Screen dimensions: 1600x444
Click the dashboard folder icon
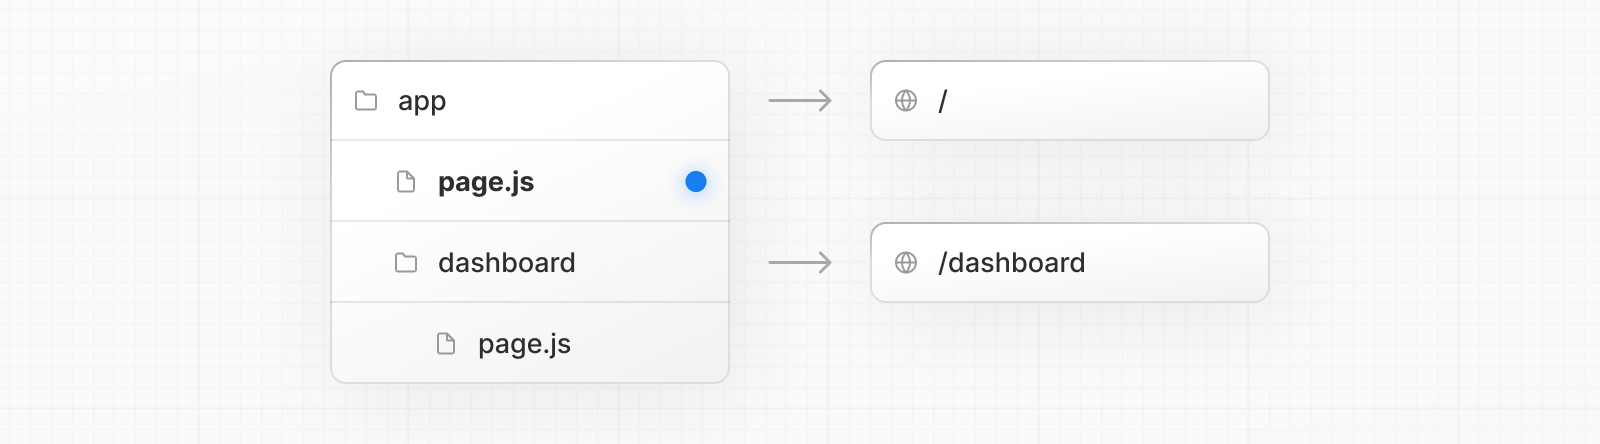coord(406,263)
